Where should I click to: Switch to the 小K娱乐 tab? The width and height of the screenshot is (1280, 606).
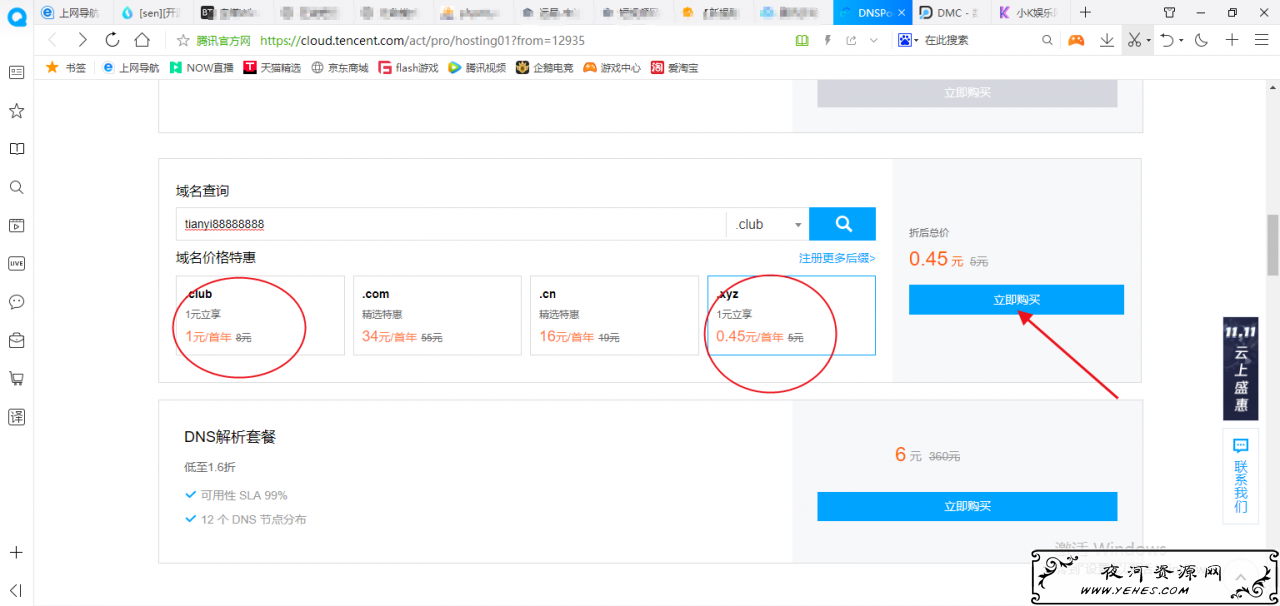[1031, 13]
